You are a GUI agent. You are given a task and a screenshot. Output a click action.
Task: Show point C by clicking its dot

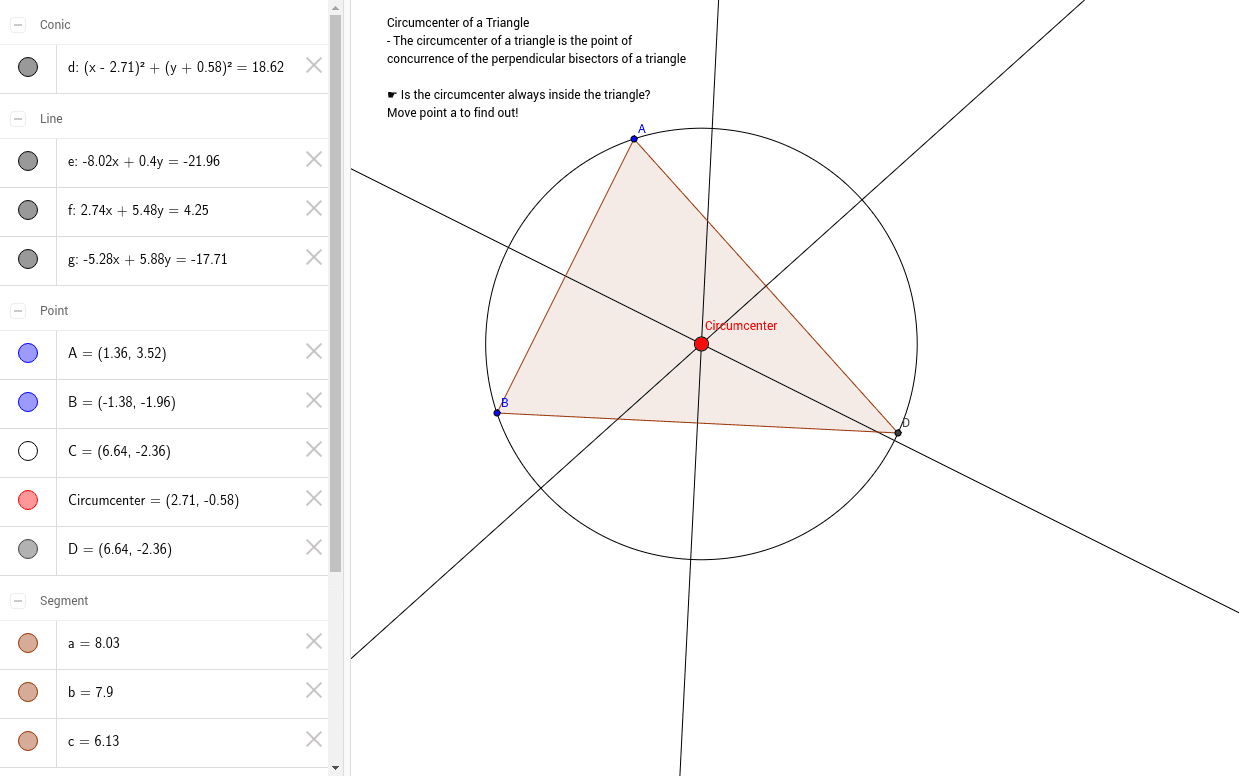click(29, 450)
